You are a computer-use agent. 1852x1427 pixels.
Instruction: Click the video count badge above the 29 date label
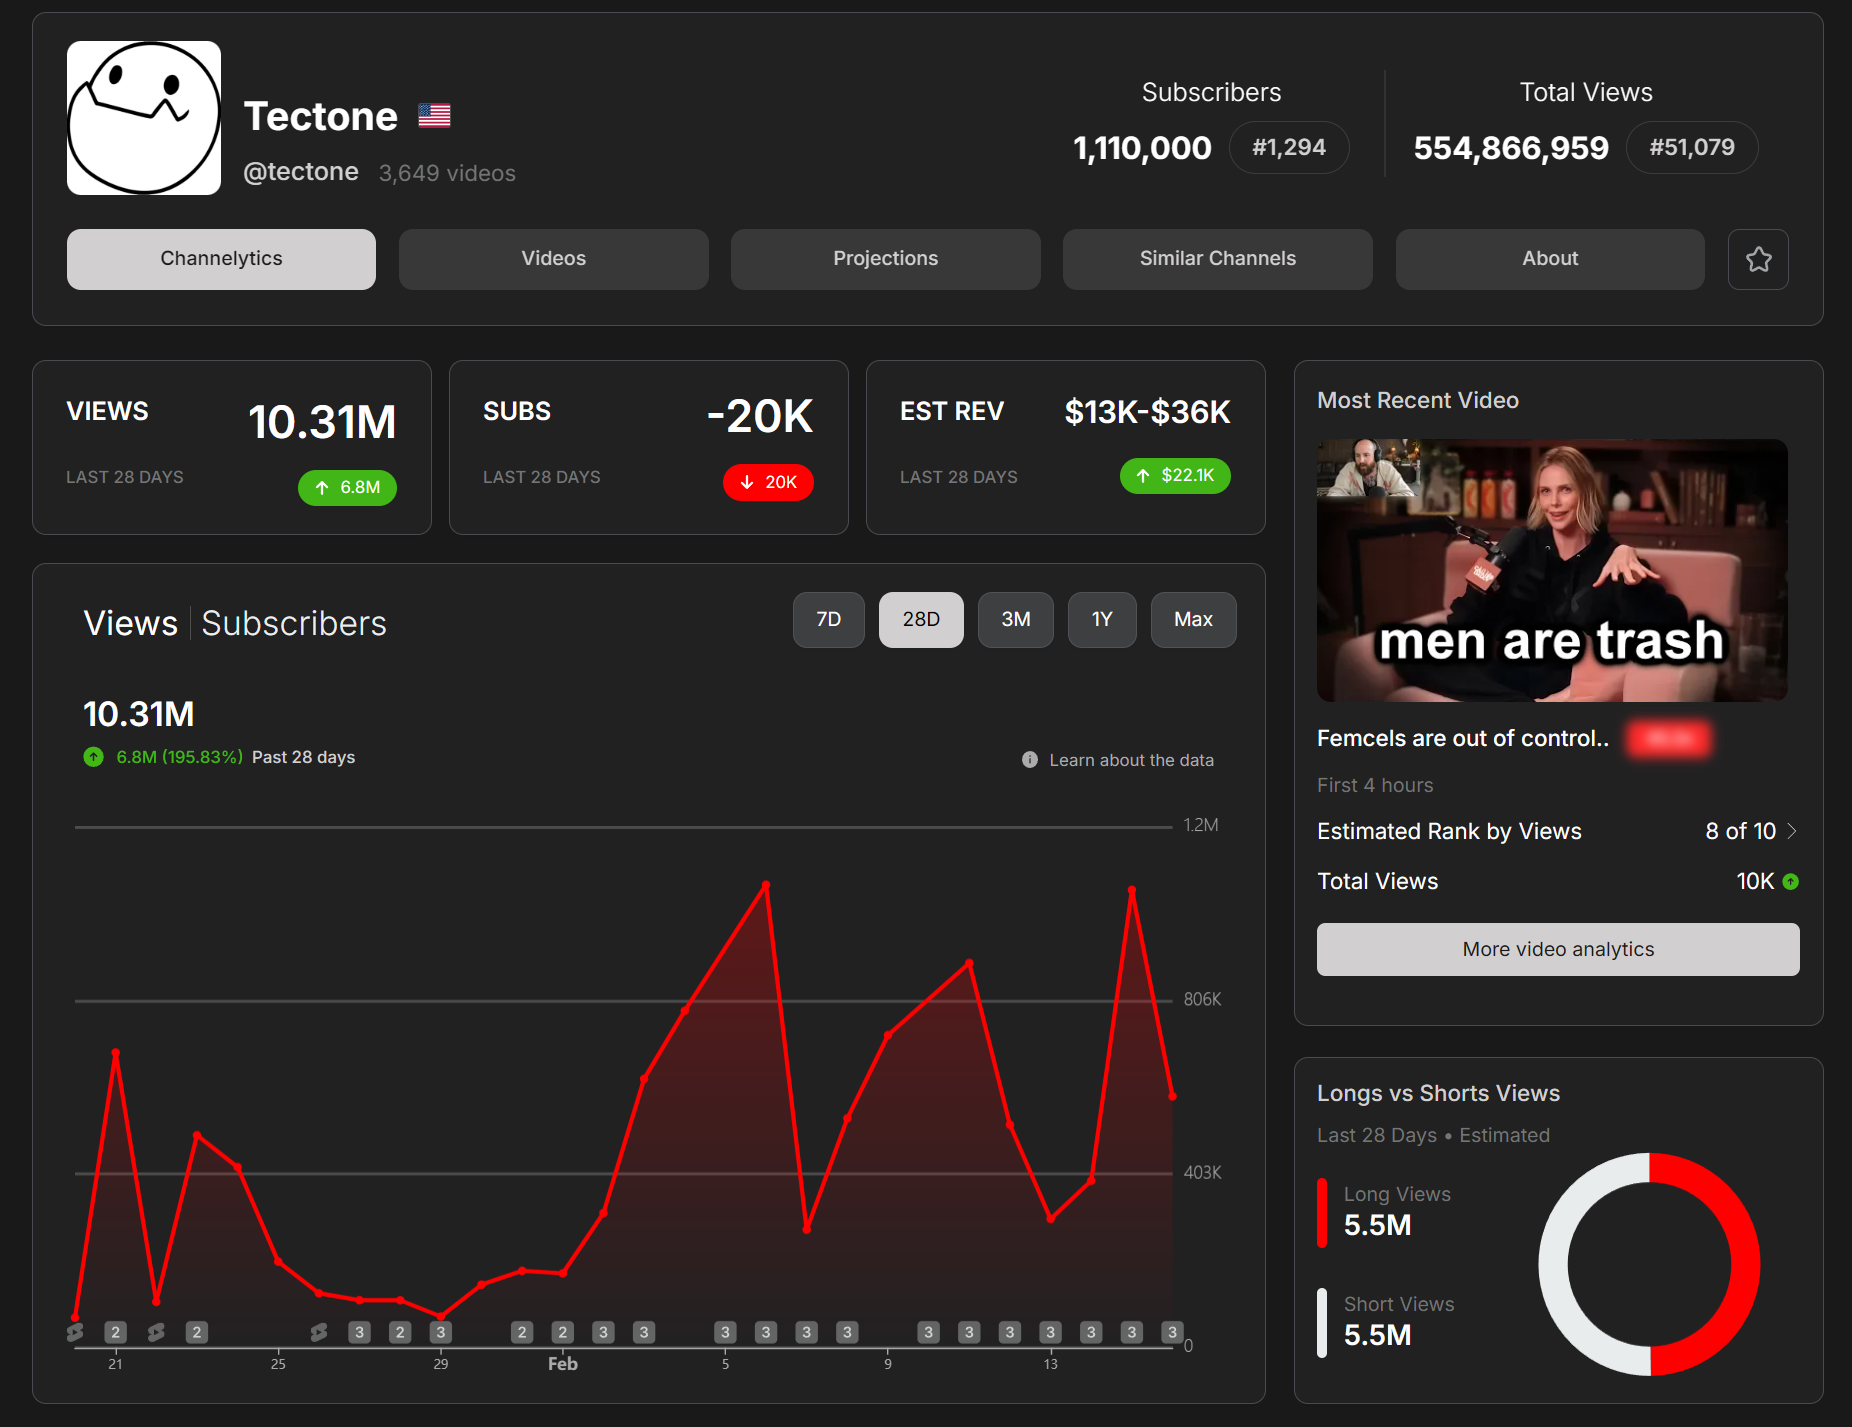click(441, 1332)
